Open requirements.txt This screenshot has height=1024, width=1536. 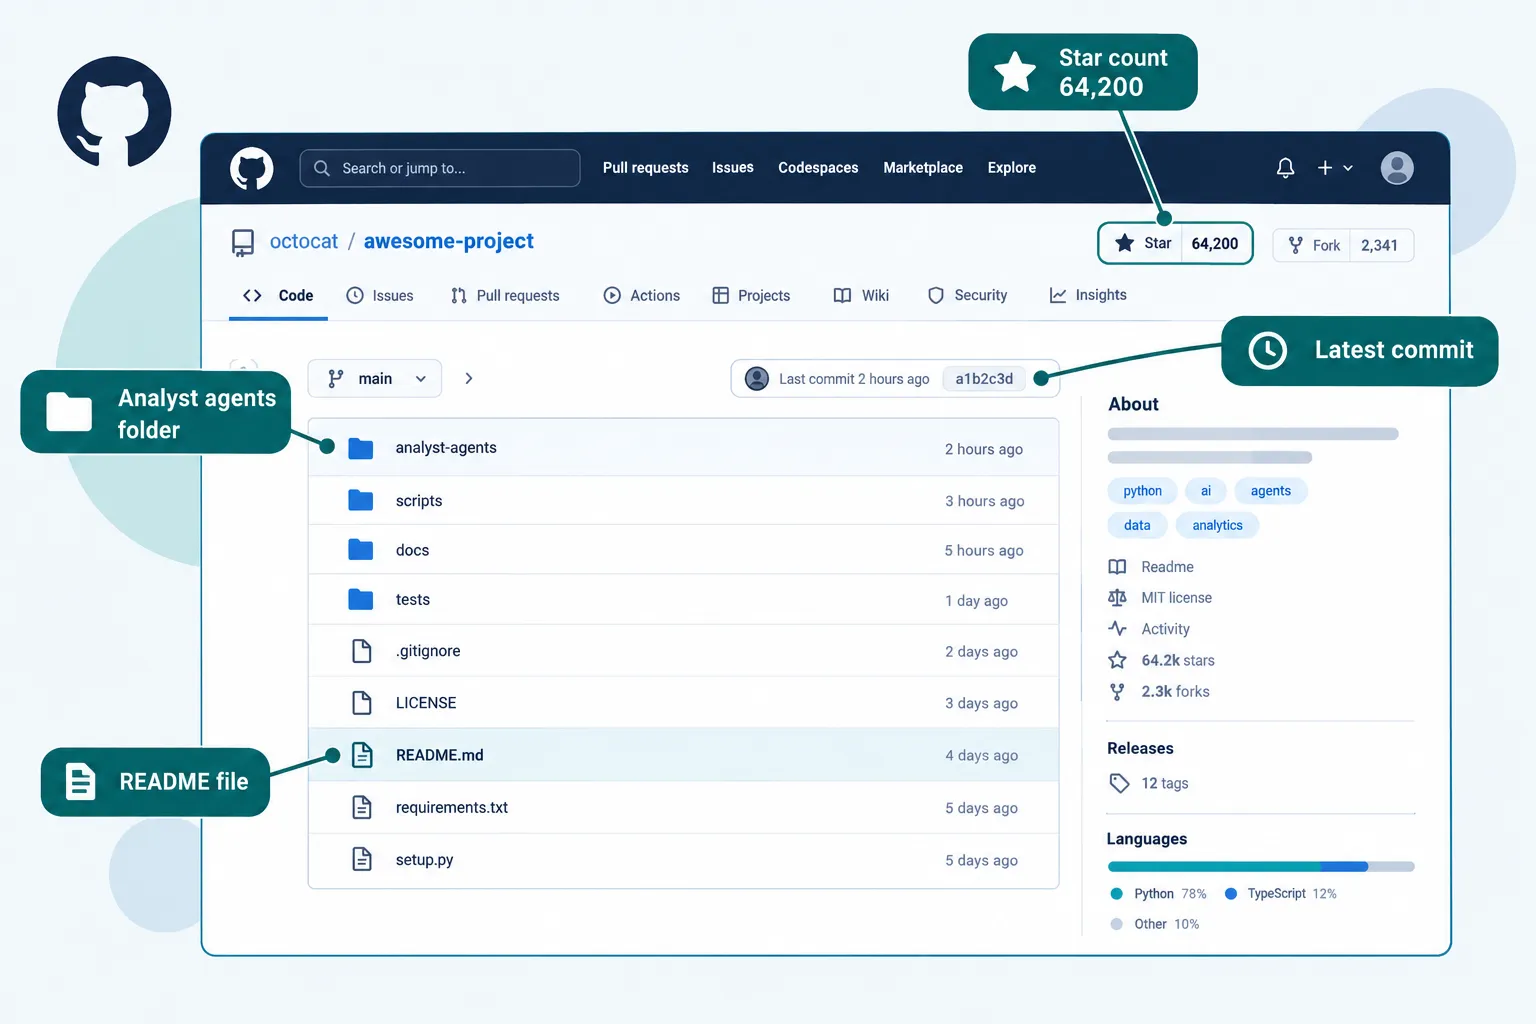452,808
